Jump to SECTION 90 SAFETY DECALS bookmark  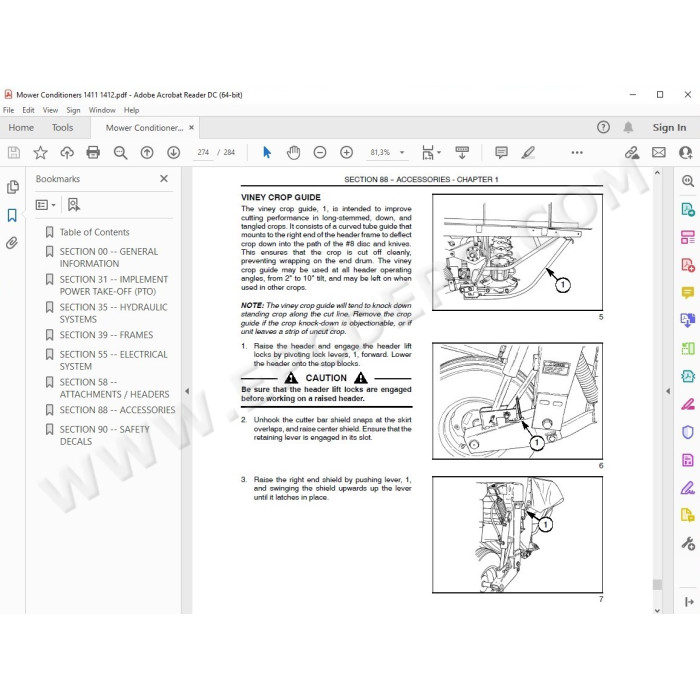click(104, 435)
